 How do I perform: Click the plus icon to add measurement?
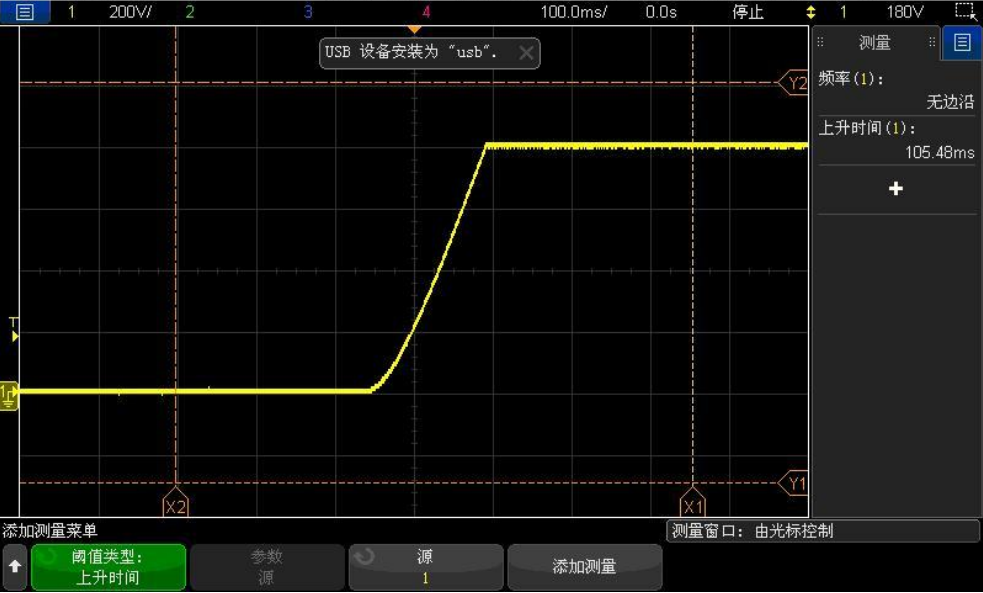[895, 188]
